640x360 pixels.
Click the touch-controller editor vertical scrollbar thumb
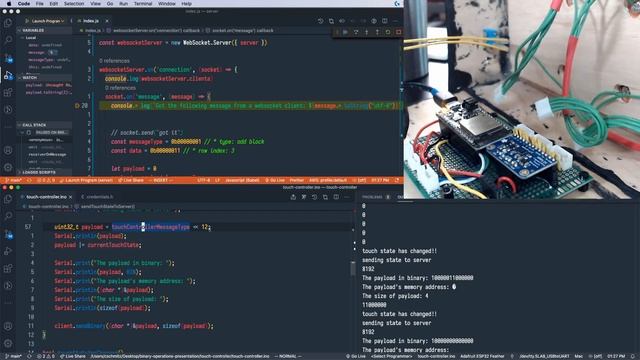(x=353, y=269)
